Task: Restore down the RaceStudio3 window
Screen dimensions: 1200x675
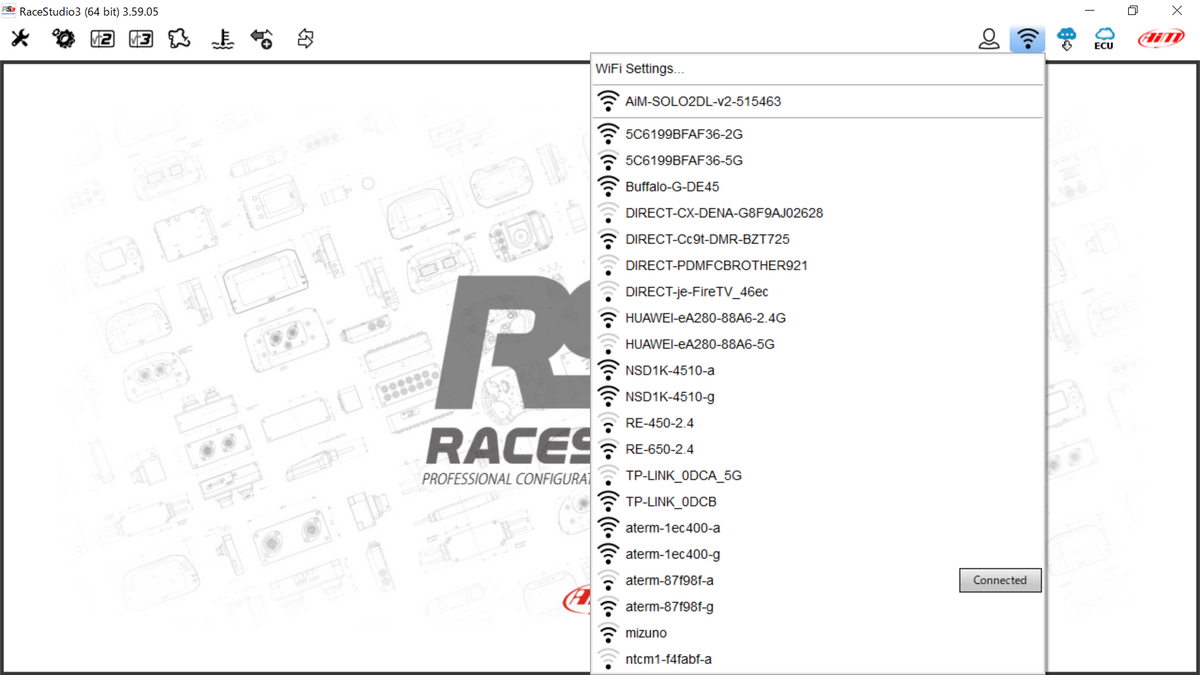Action: click(1132, 11)
